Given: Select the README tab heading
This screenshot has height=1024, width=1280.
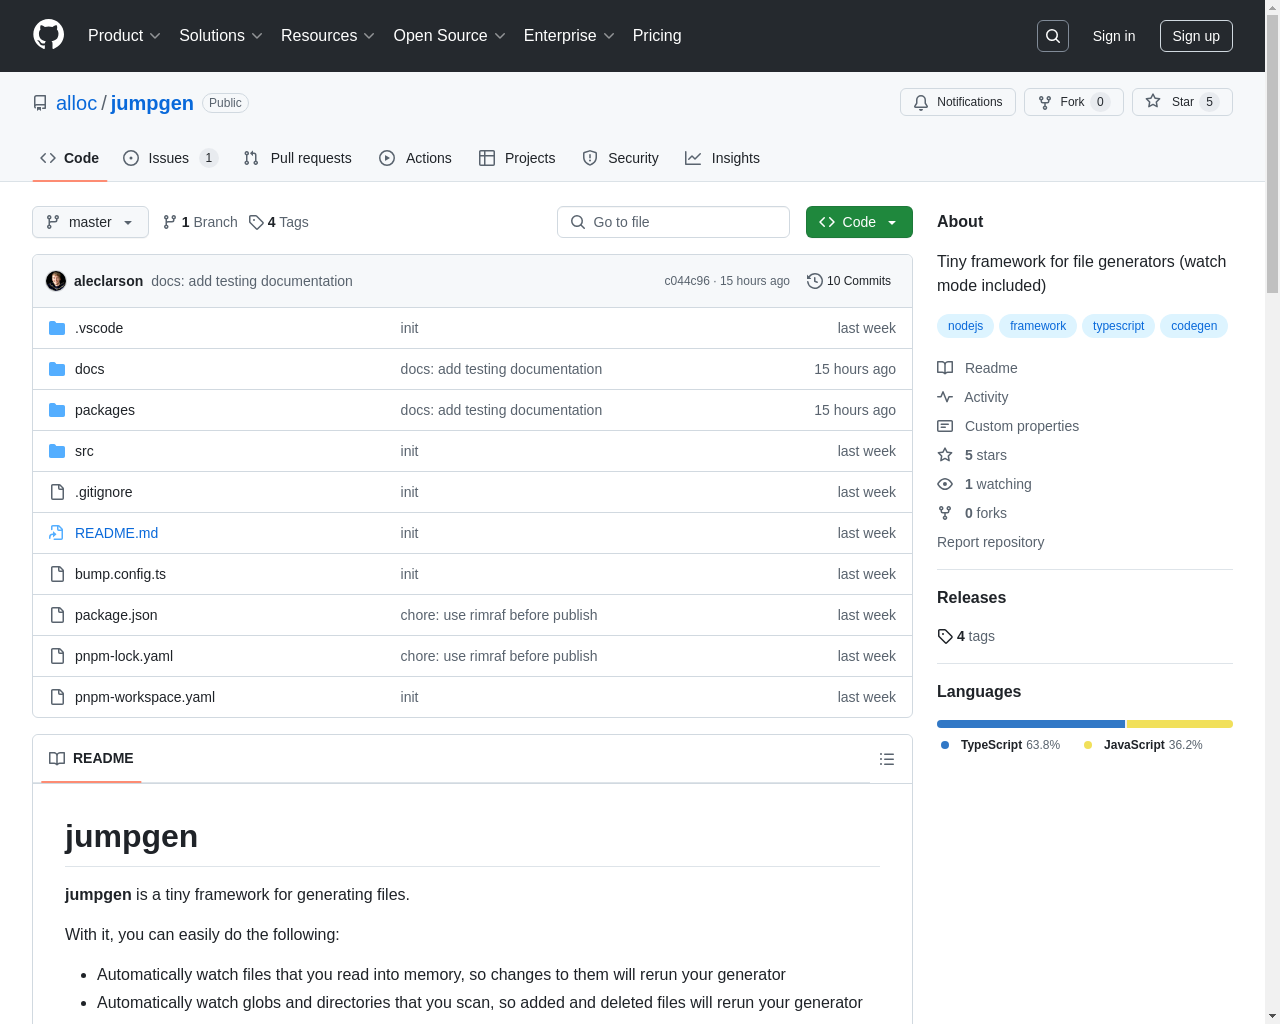Looking at the screenshot, I should tap(91, 759).
